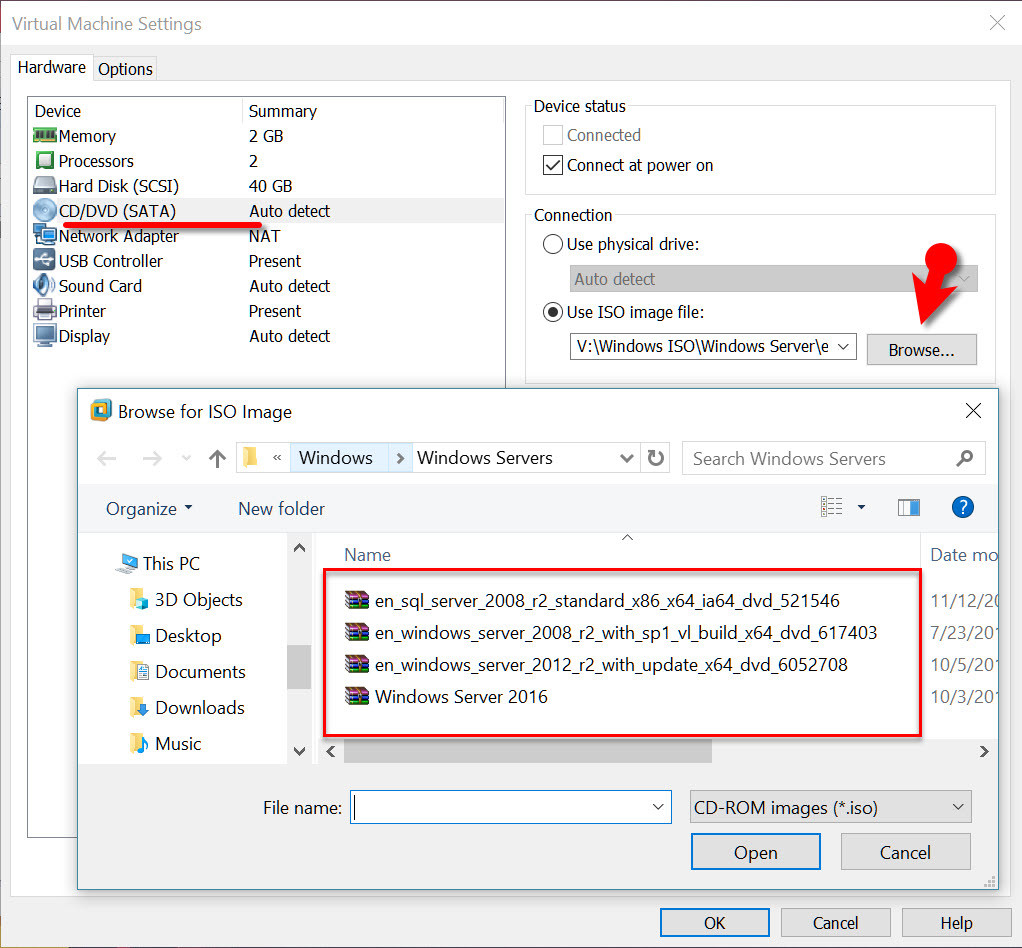Open the recent locations dropdown arrow
The width and height of the screenshot is (1022, 948).
click(186, 458)
